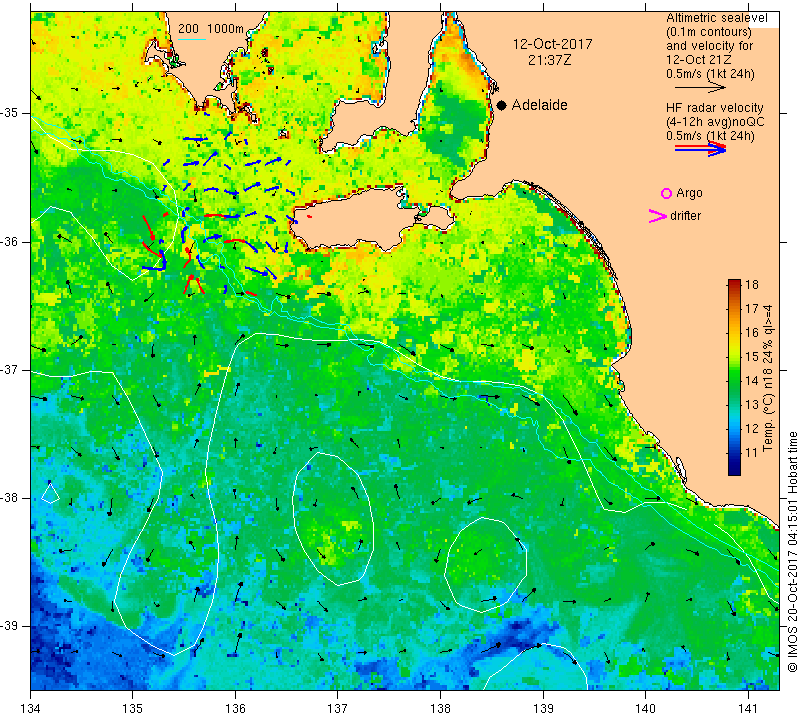Click the altimetric legend '0.5m/s (1kt 24h)' text
Image resolution: width=800 pixels, height=720 pixels.
(x=710, y=73)
